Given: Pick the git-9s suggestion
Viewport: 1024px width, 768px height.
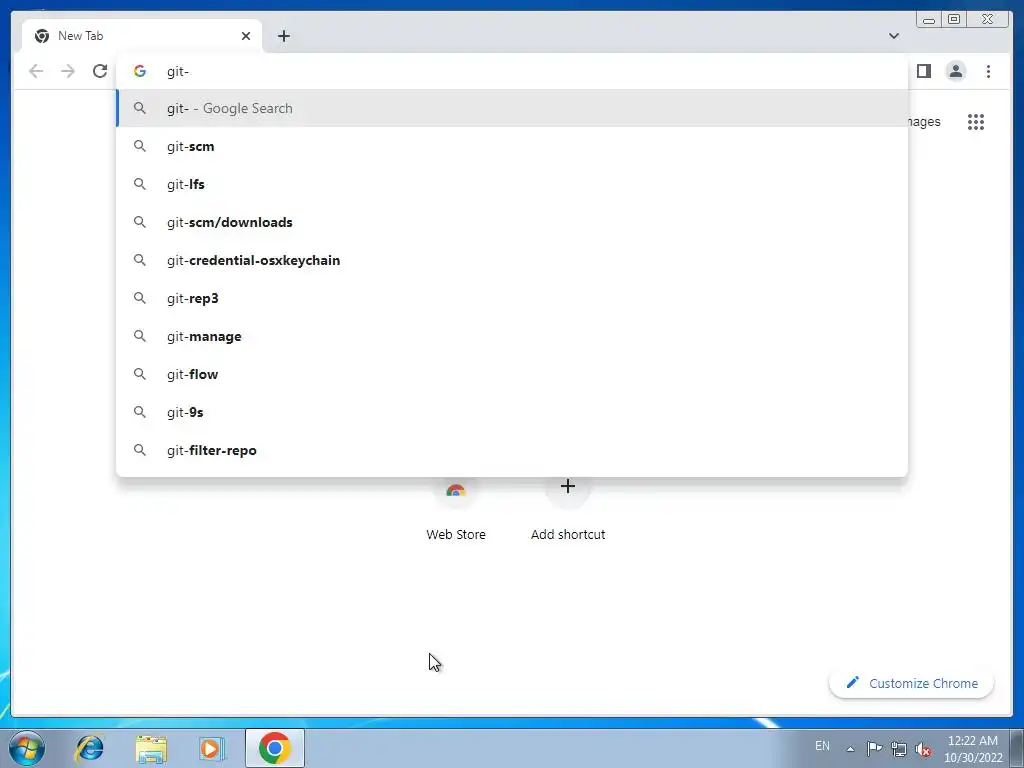Looking at the screenshot, I should click(512, 412).
